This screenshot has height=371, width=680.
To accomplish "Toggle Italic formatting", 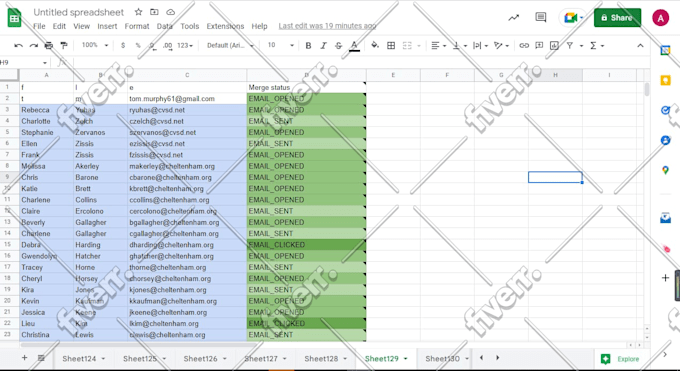I will click(x=324, y=46).
